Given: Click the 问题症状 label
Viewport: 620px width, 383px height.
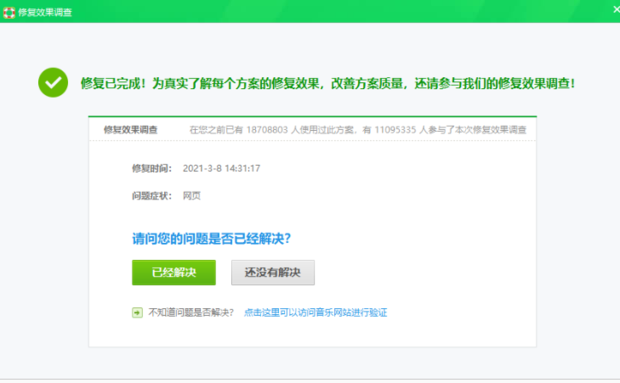Looking at the screenshot, I should [152, 196].
